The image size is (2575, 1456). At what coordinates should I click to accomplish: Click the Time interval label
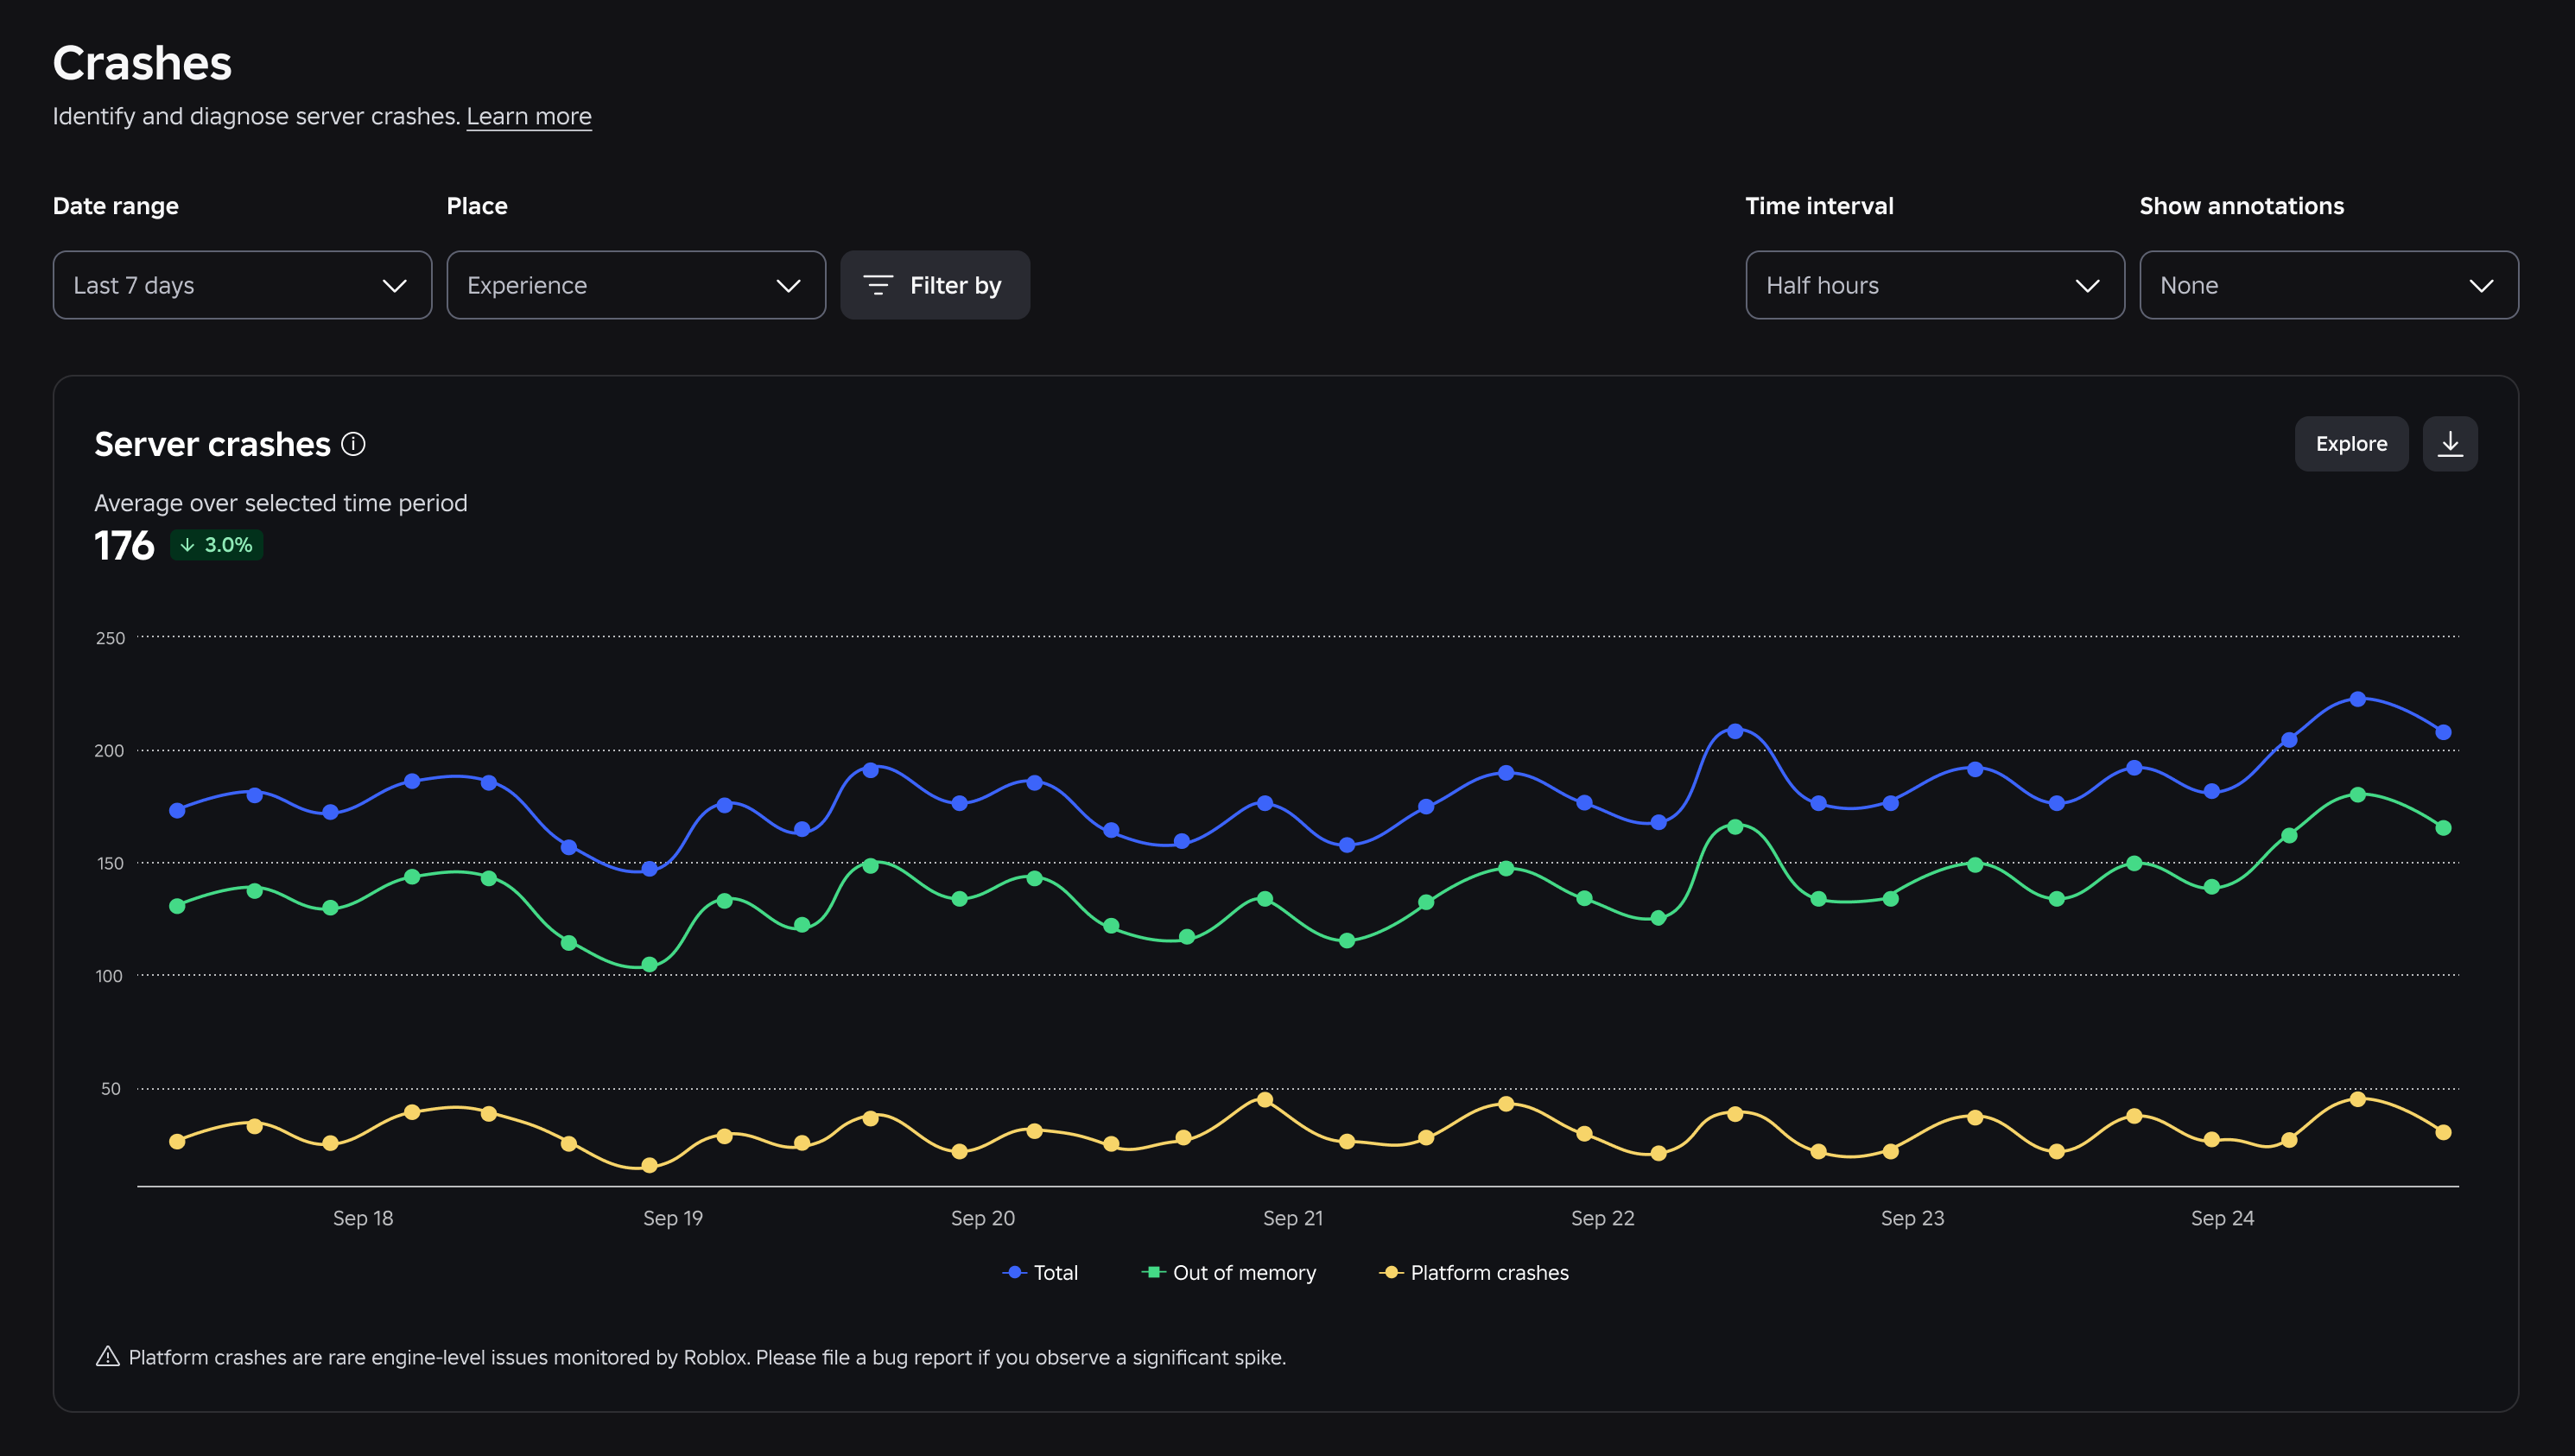pyautogui.click(x=1820, y=206)
